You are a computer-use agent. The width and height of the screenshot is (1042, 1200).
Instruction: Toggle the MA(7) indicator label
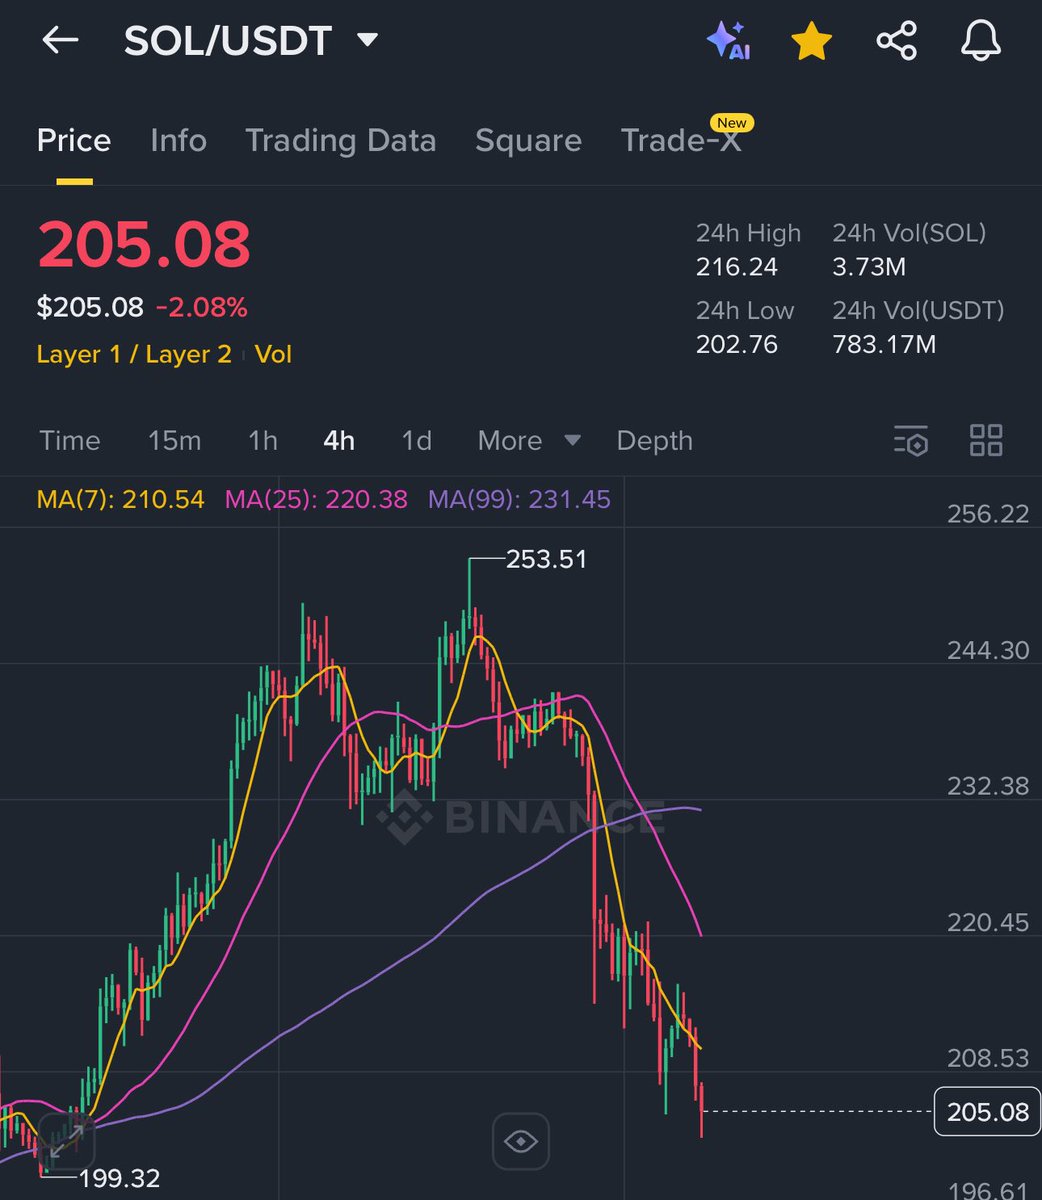point(122,499)
